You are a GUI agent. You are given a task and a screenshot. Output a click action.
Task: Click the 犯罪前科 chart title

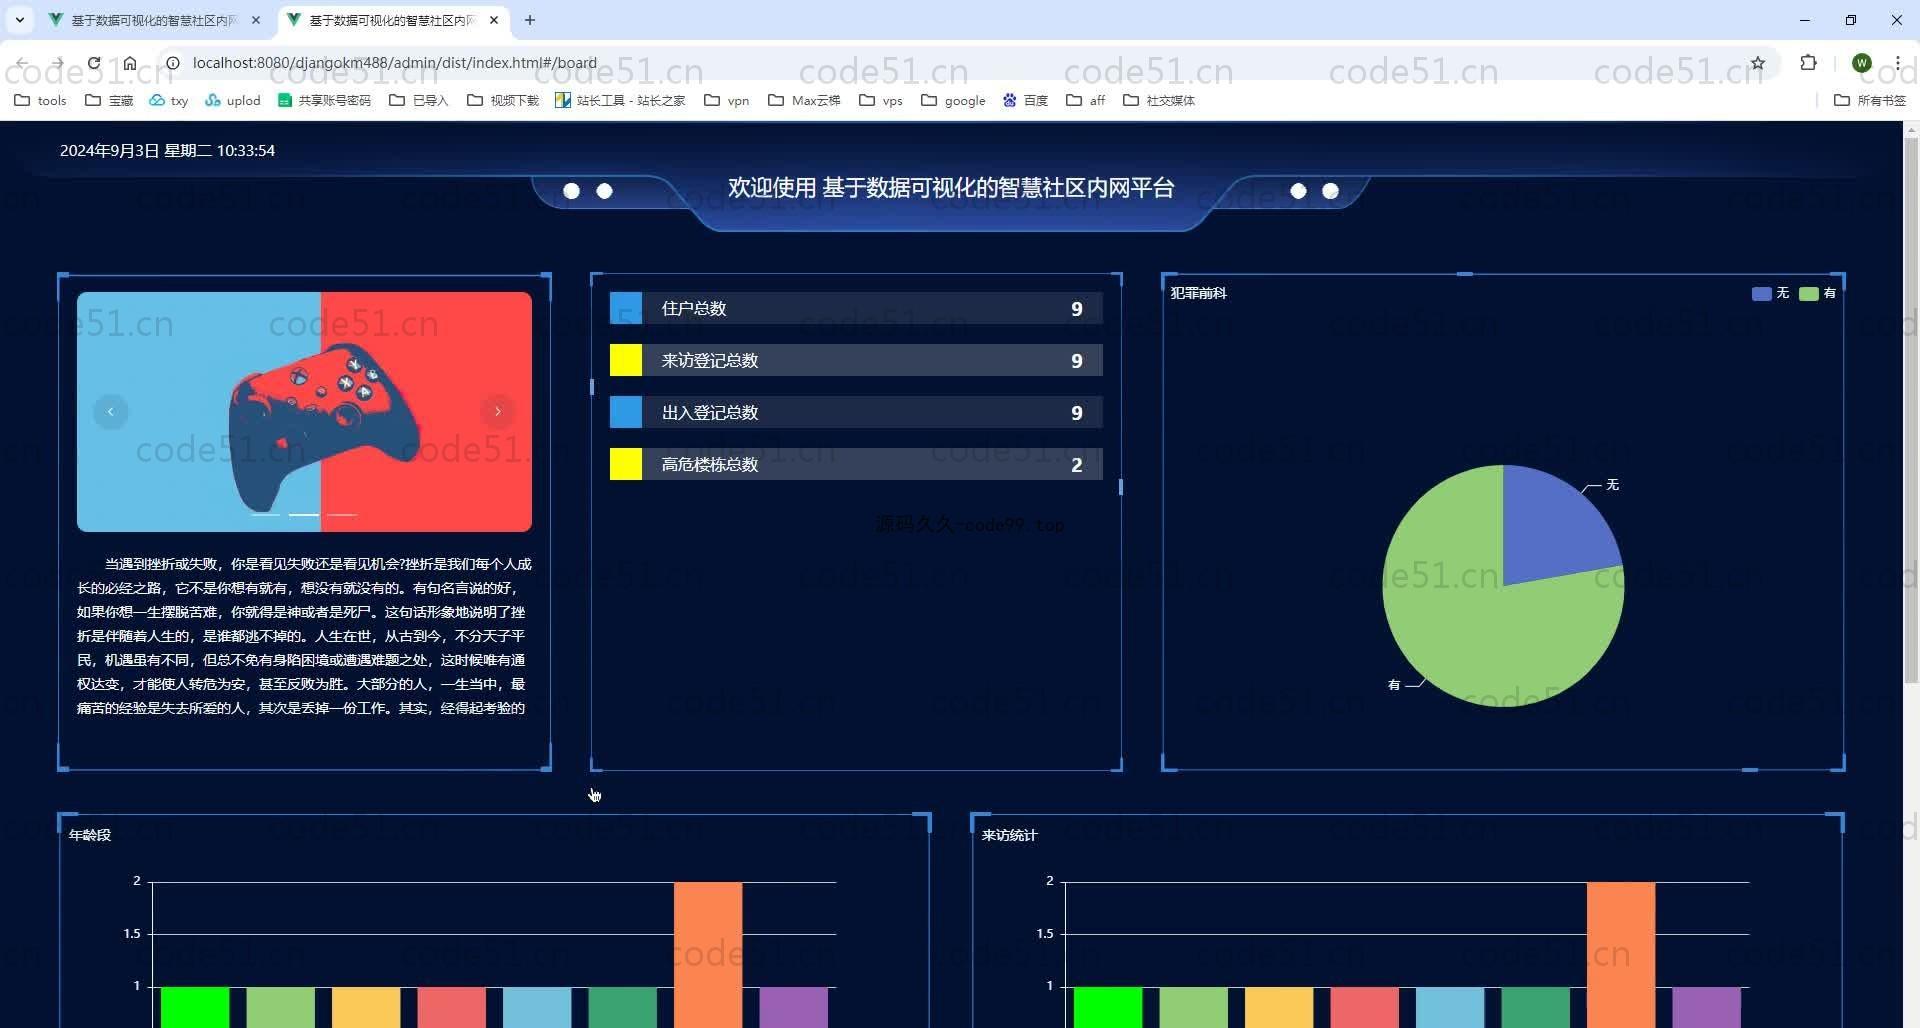click(1198, 293)
